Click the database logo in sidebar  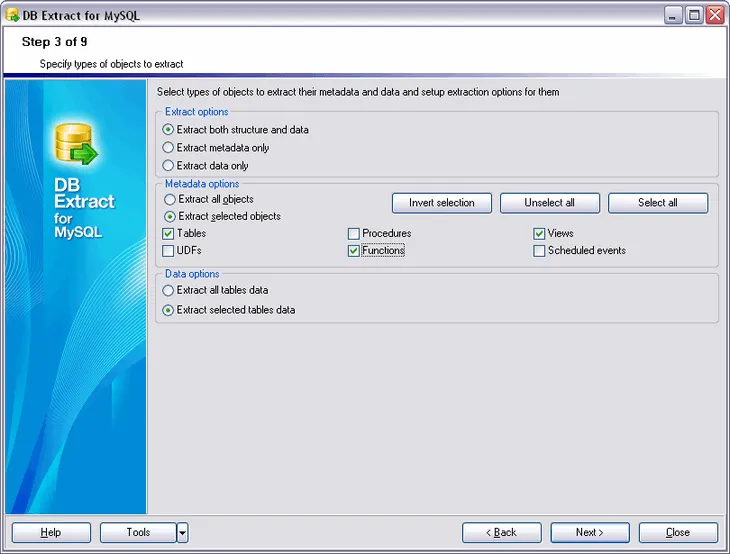point(76,144)
